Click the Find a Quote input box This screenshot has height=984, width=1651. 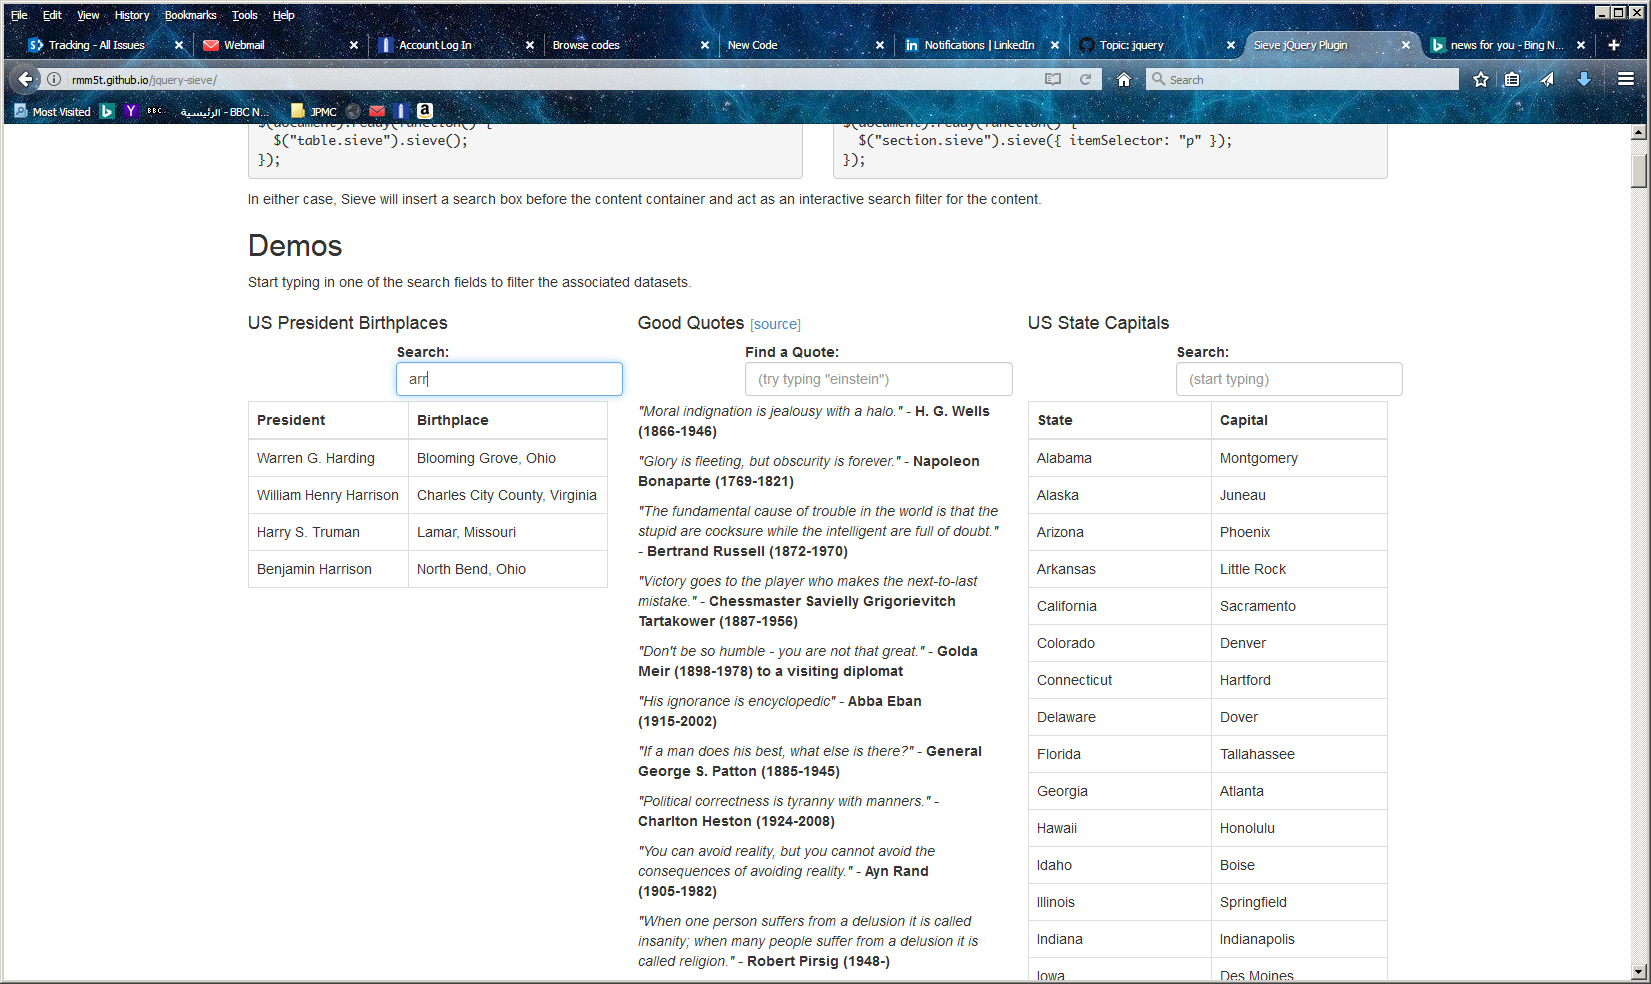pos(878,379)
